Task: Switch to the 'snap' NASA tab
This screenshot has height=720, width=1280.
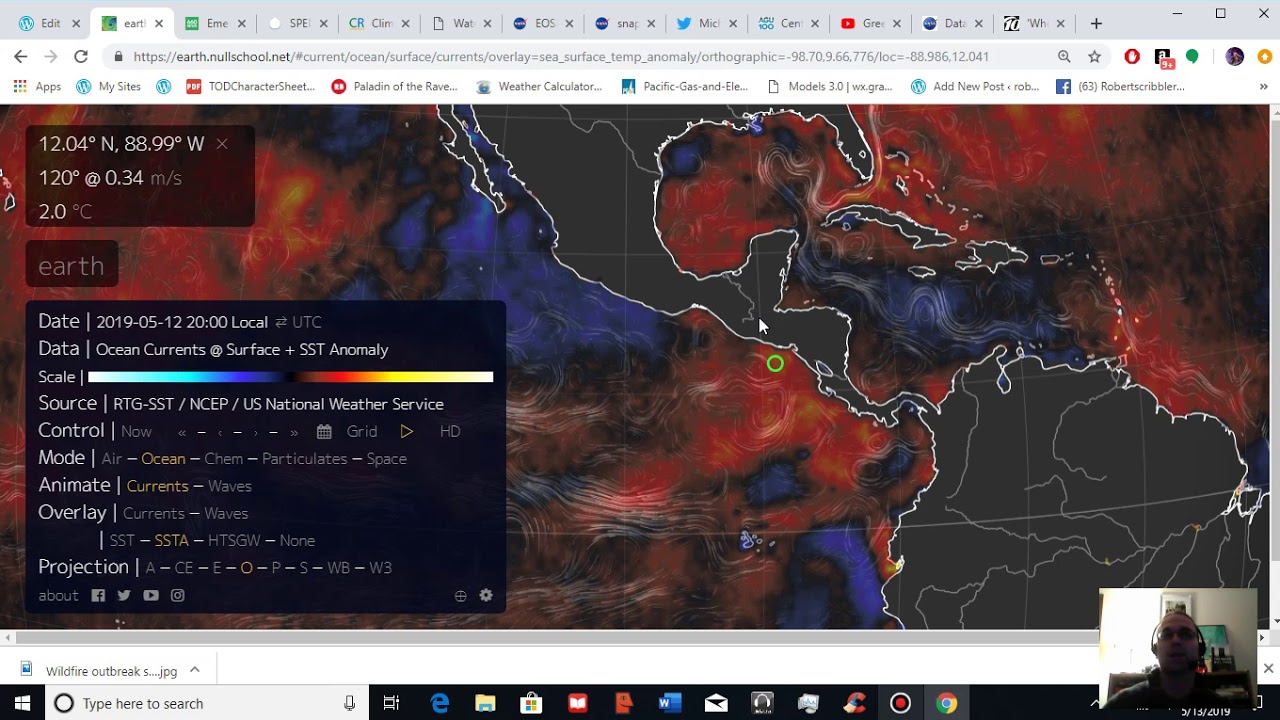Action: pos(625,23)
